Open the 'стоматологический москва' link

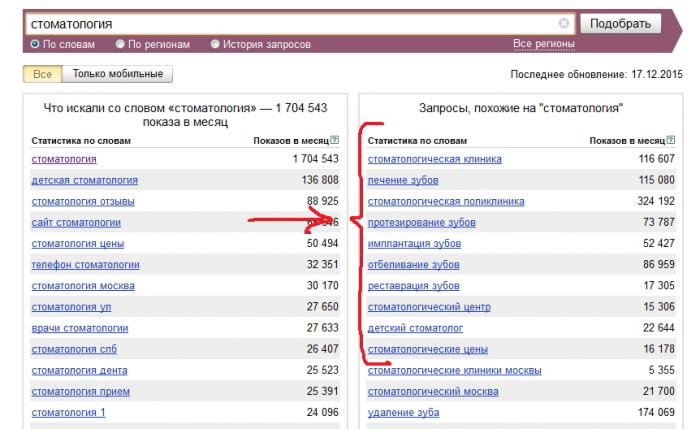(433, 392)
